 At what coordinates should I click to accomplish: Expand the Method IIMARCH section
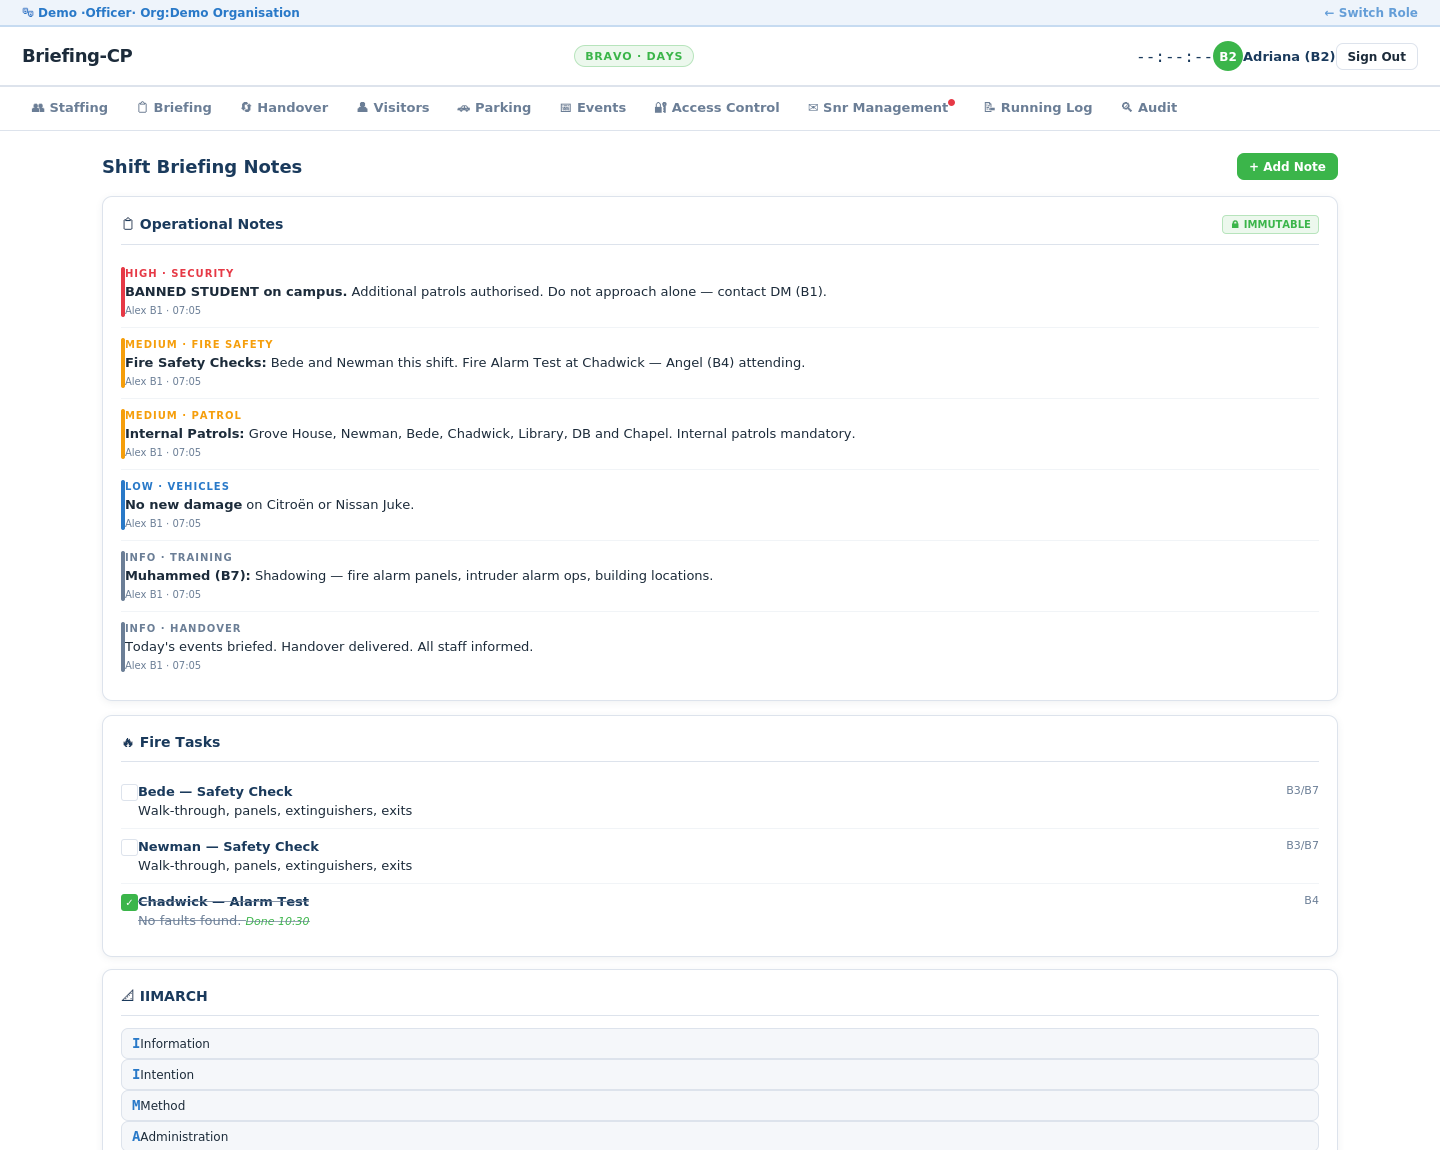(720, 1106)
